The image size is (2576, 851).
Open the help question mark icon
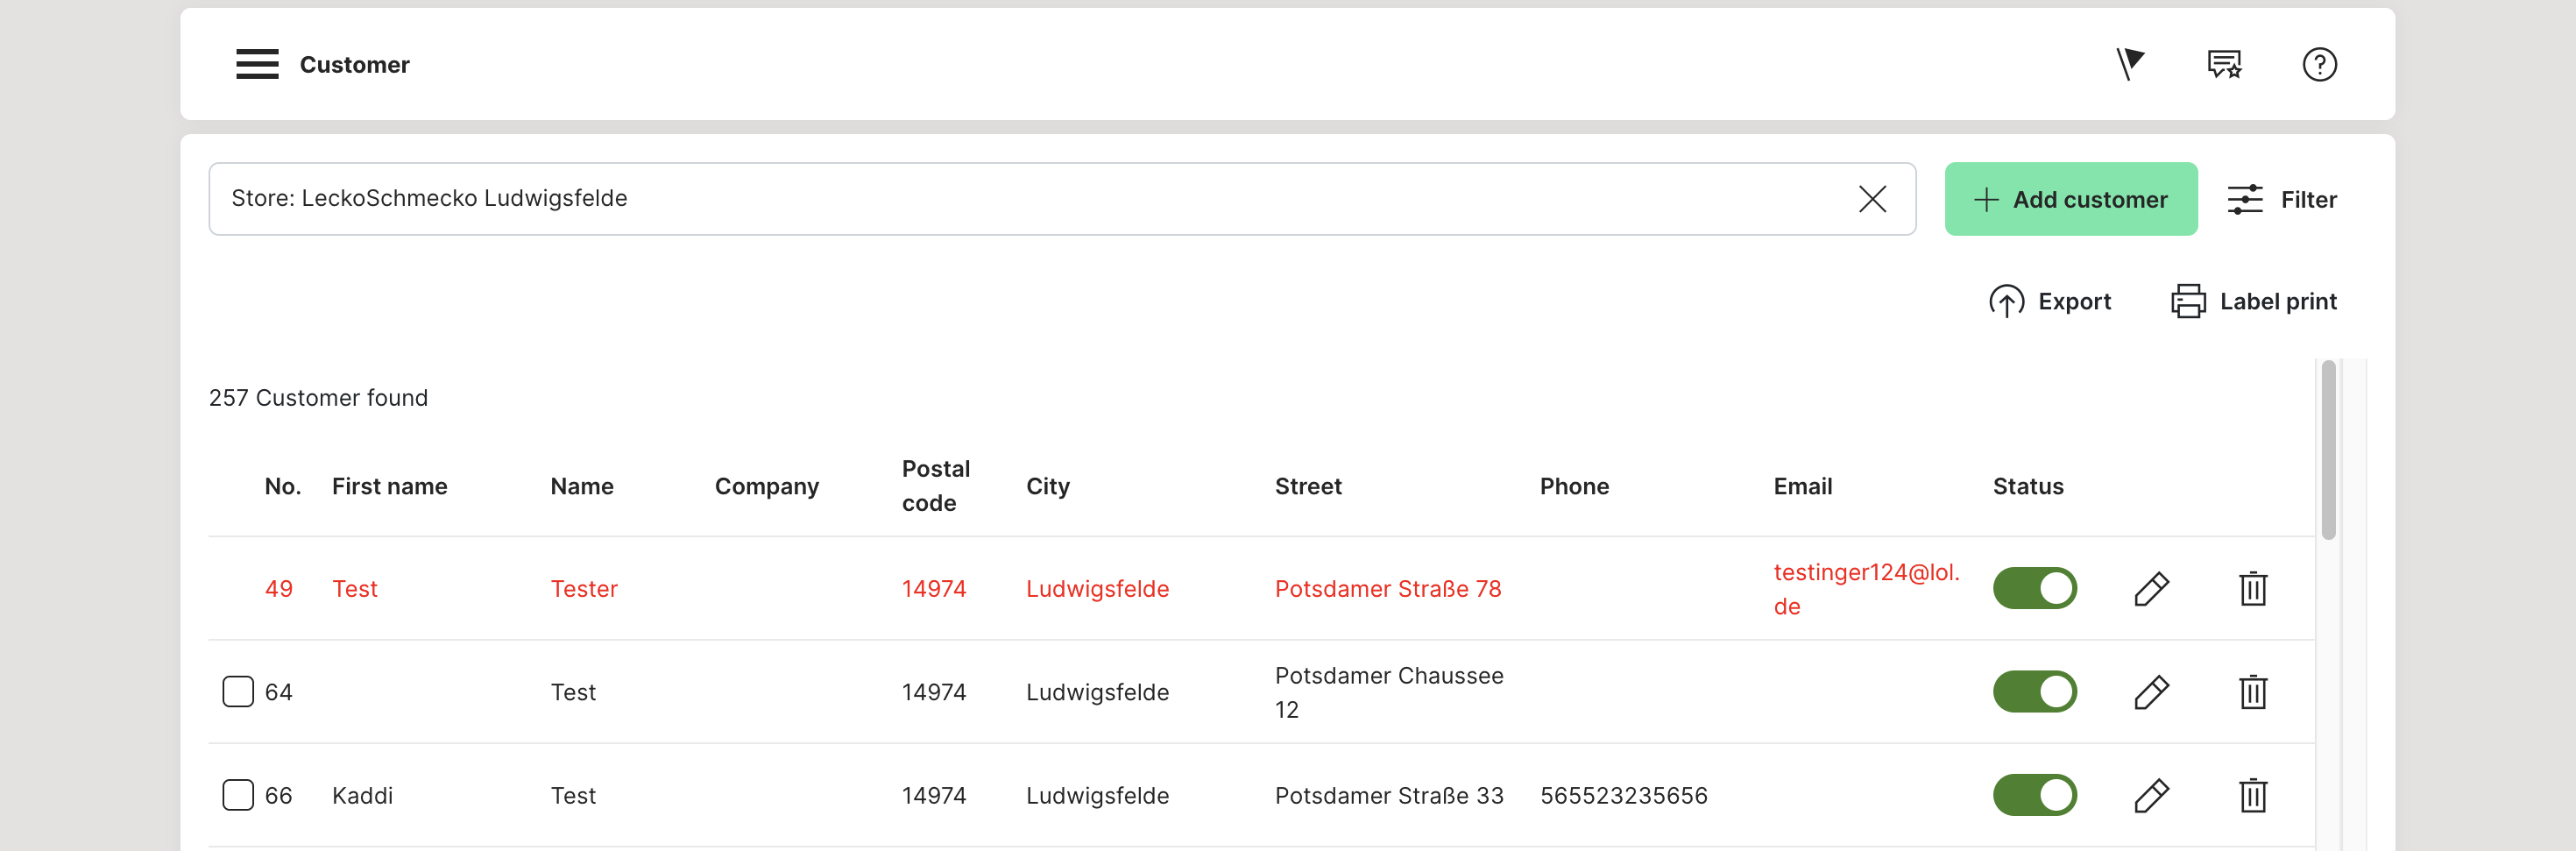pos(2319,64)
